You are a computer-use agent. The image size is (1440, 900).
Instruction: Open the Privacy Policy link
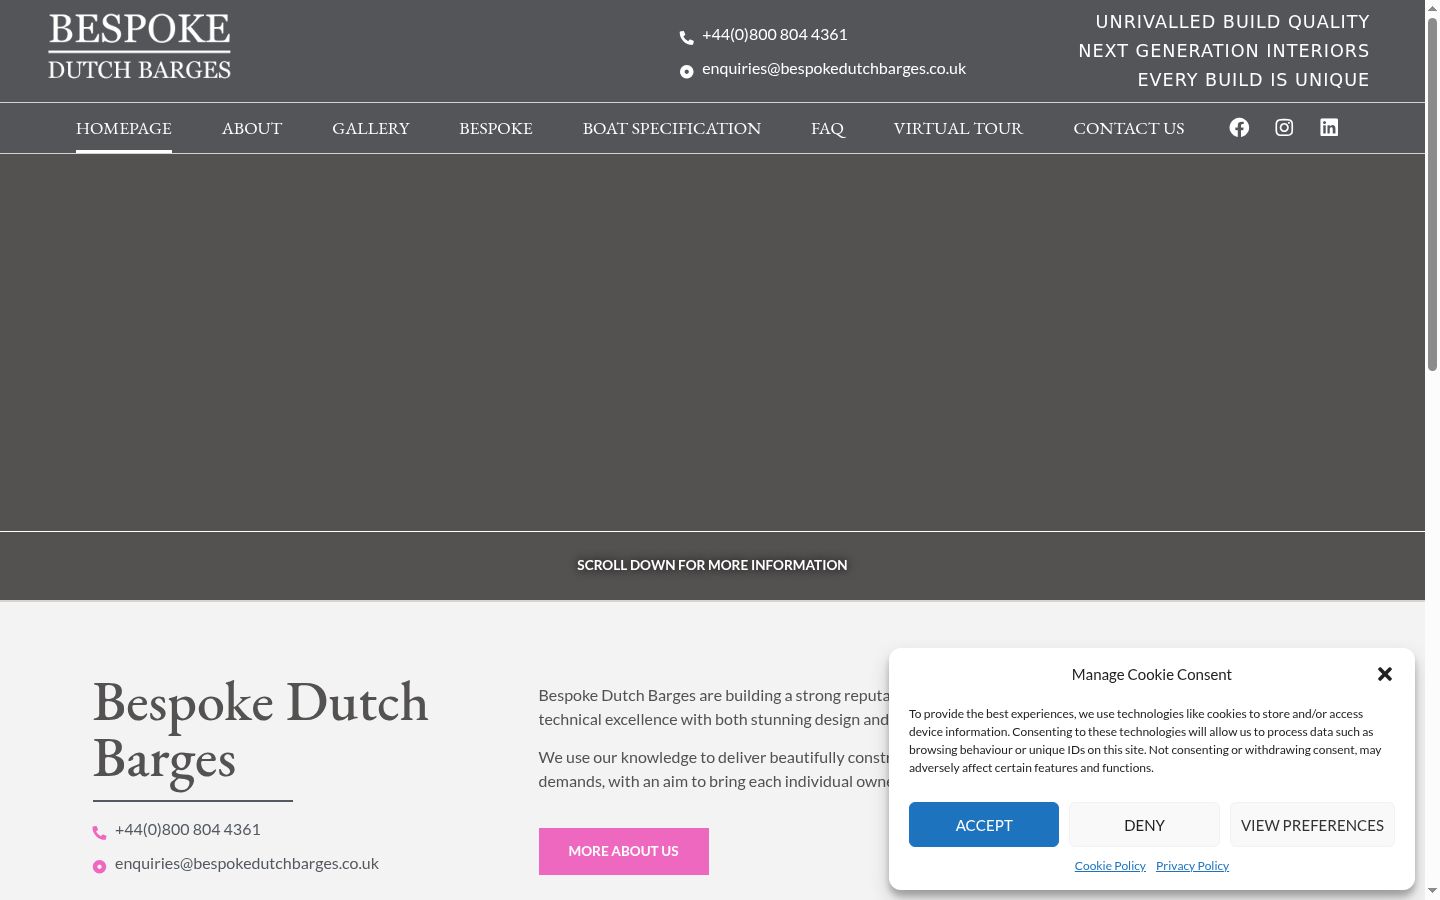click(x=1192, y=866)
